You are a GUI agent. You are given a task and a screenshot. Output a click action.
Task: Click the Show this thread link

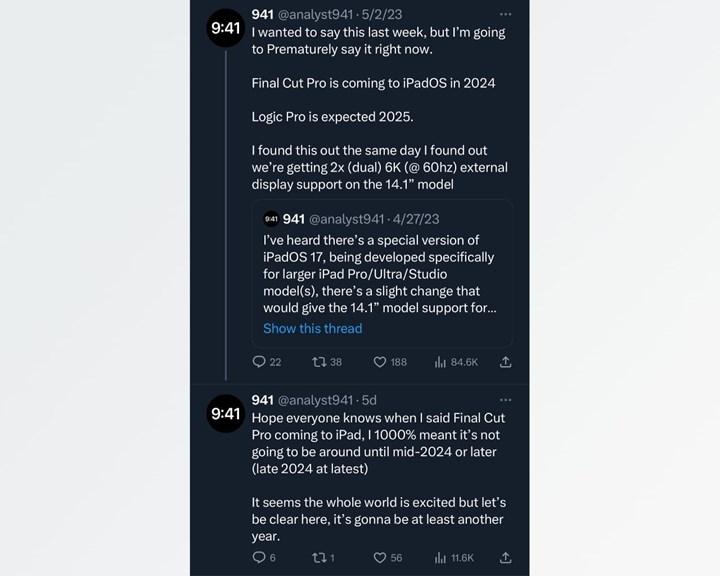coord(312,328)
